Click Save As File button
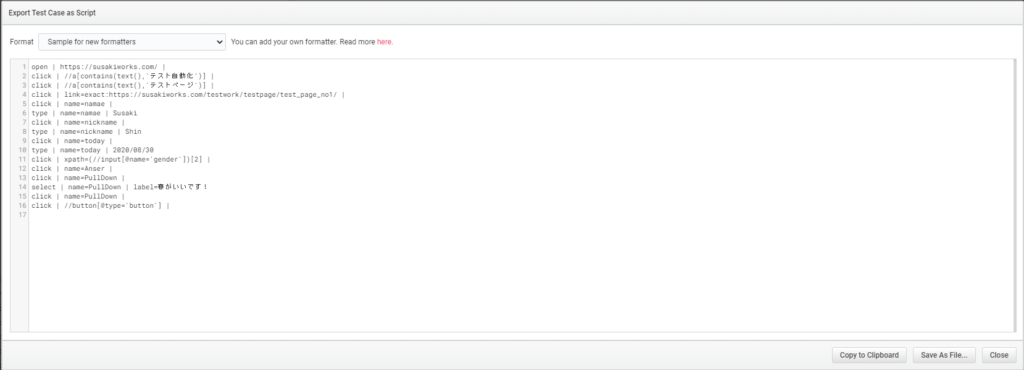Image resolution: width=1024 pixels, height=370 pixels. 944,355
